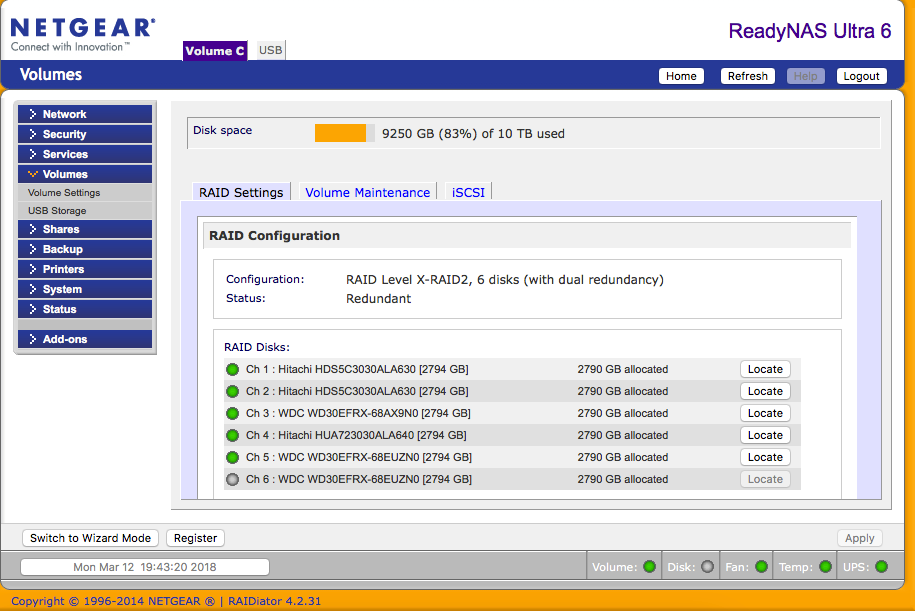The height and width of the screenshot is (611, 915).
Task: Select the Volume C tab
Action: click(215, 51)
